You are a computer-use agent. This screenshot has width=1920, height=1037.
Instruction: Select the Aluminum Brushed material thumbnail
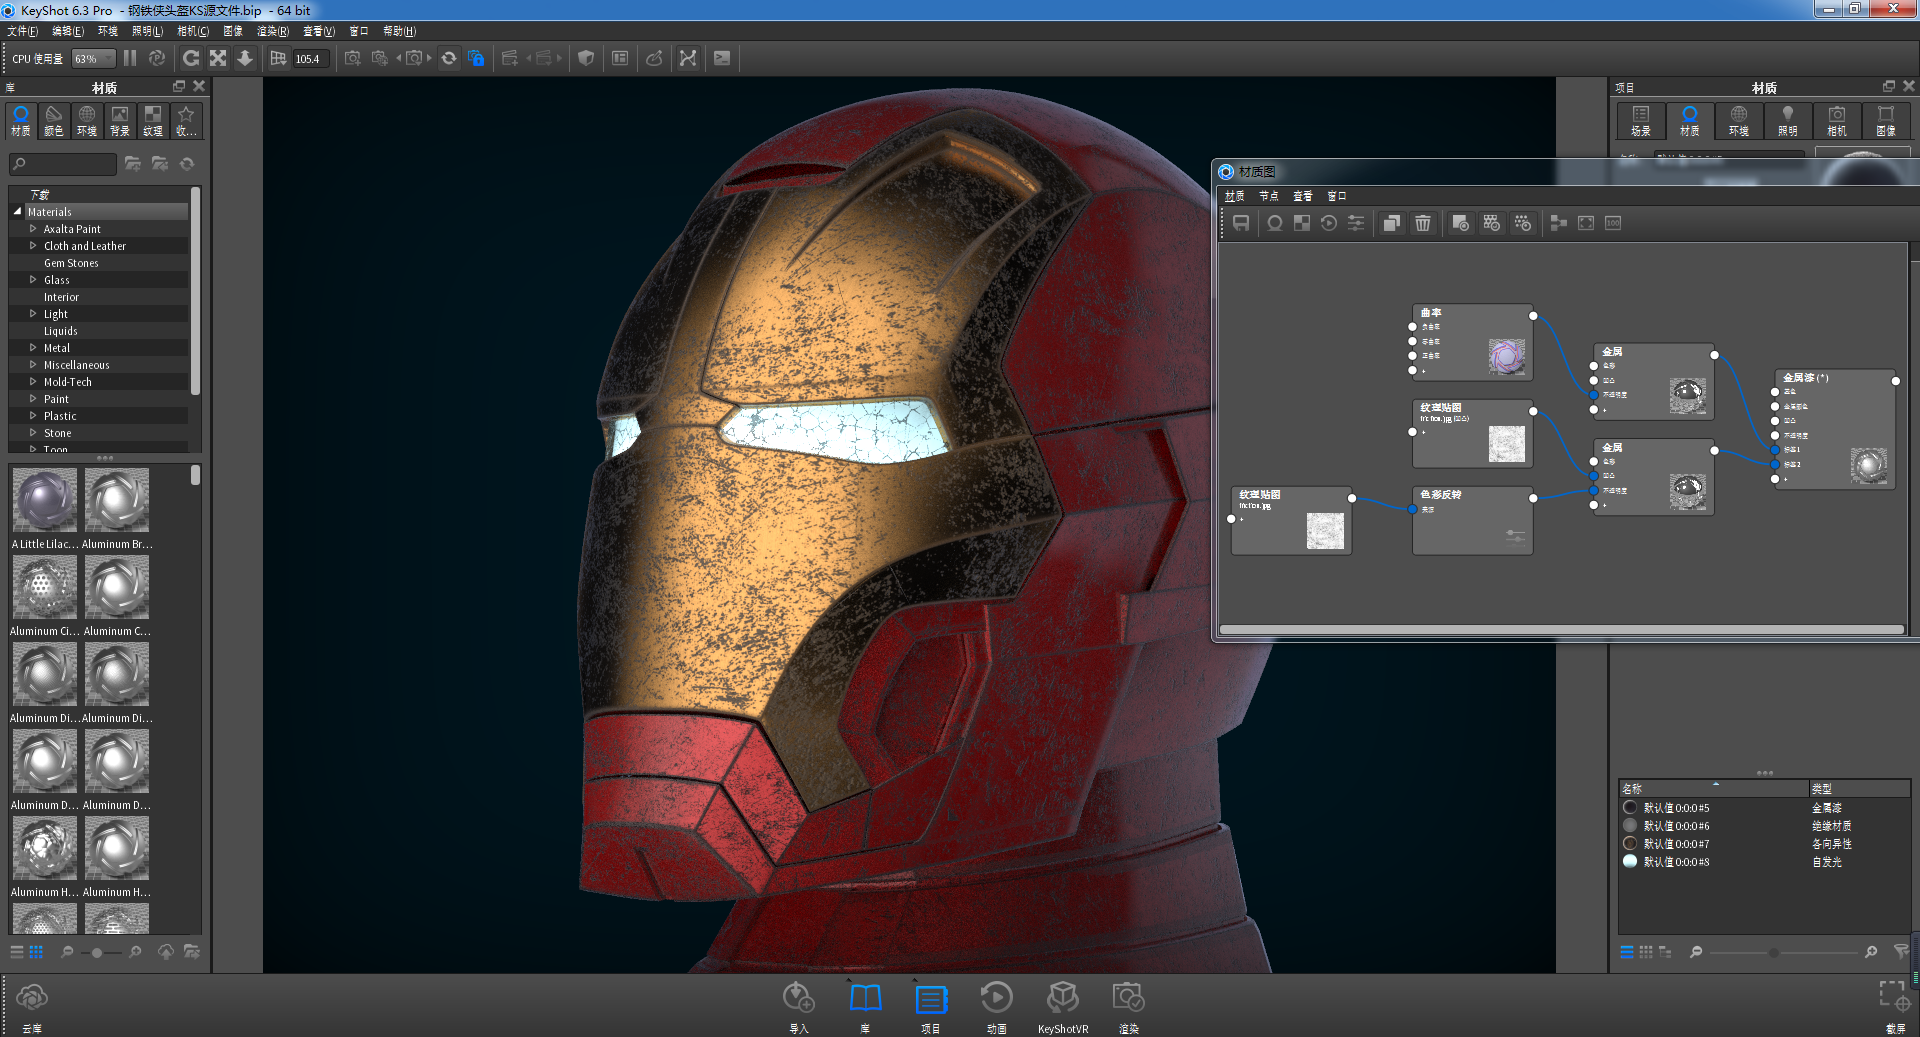[116, 500]
